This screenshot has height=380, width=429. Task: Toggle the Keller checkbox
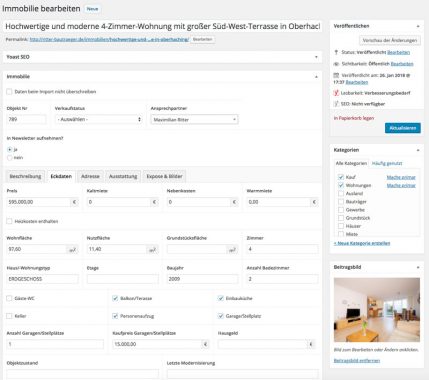[9, 316]
